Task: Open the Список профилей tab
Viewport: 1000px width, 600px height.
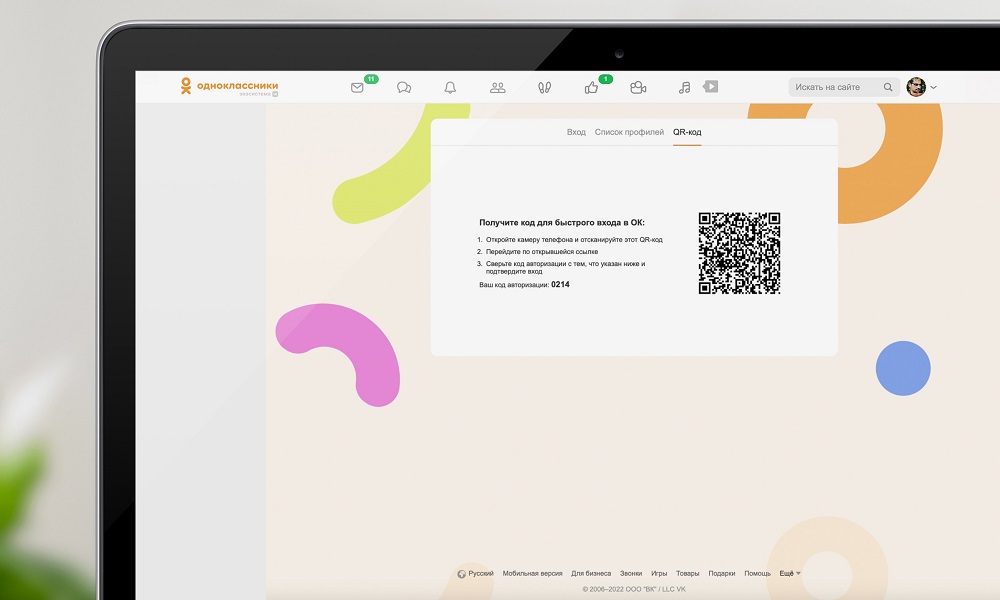Action: click(x=629, y=131)
